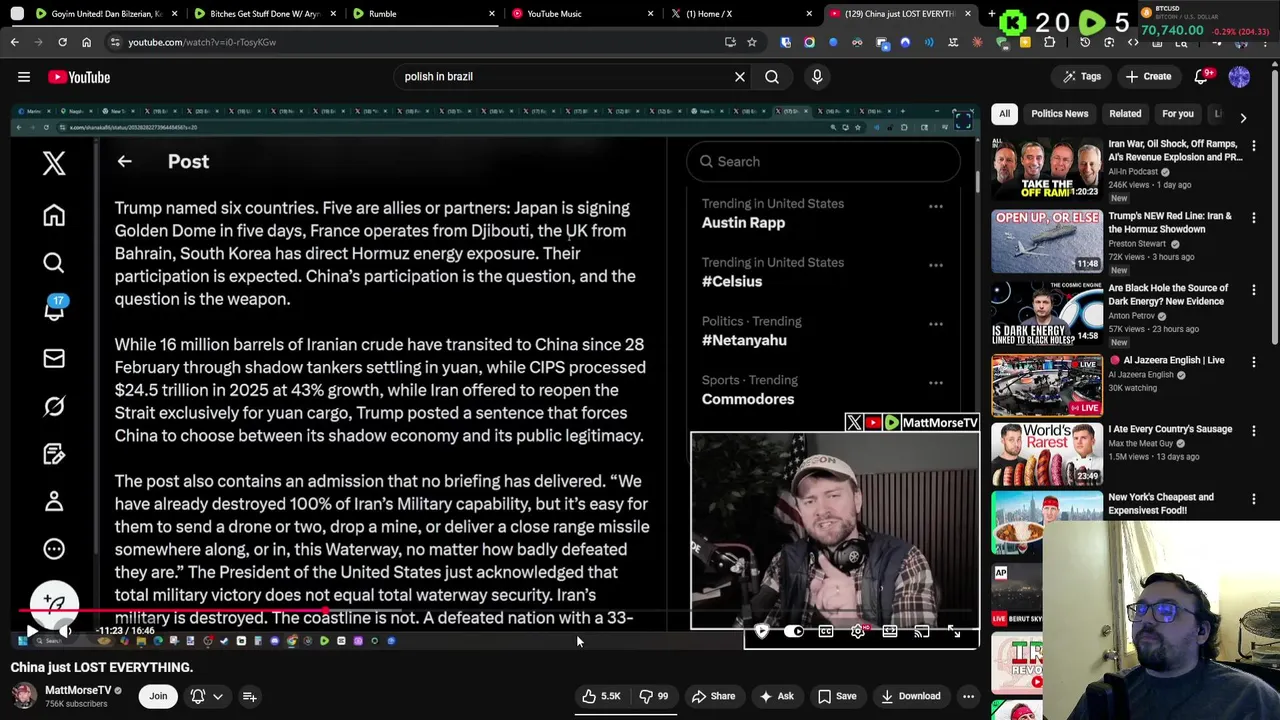1280x720 pixels.
Task: Open the MattMorseTV channel avatar
Action: click(x=24, y=696)
